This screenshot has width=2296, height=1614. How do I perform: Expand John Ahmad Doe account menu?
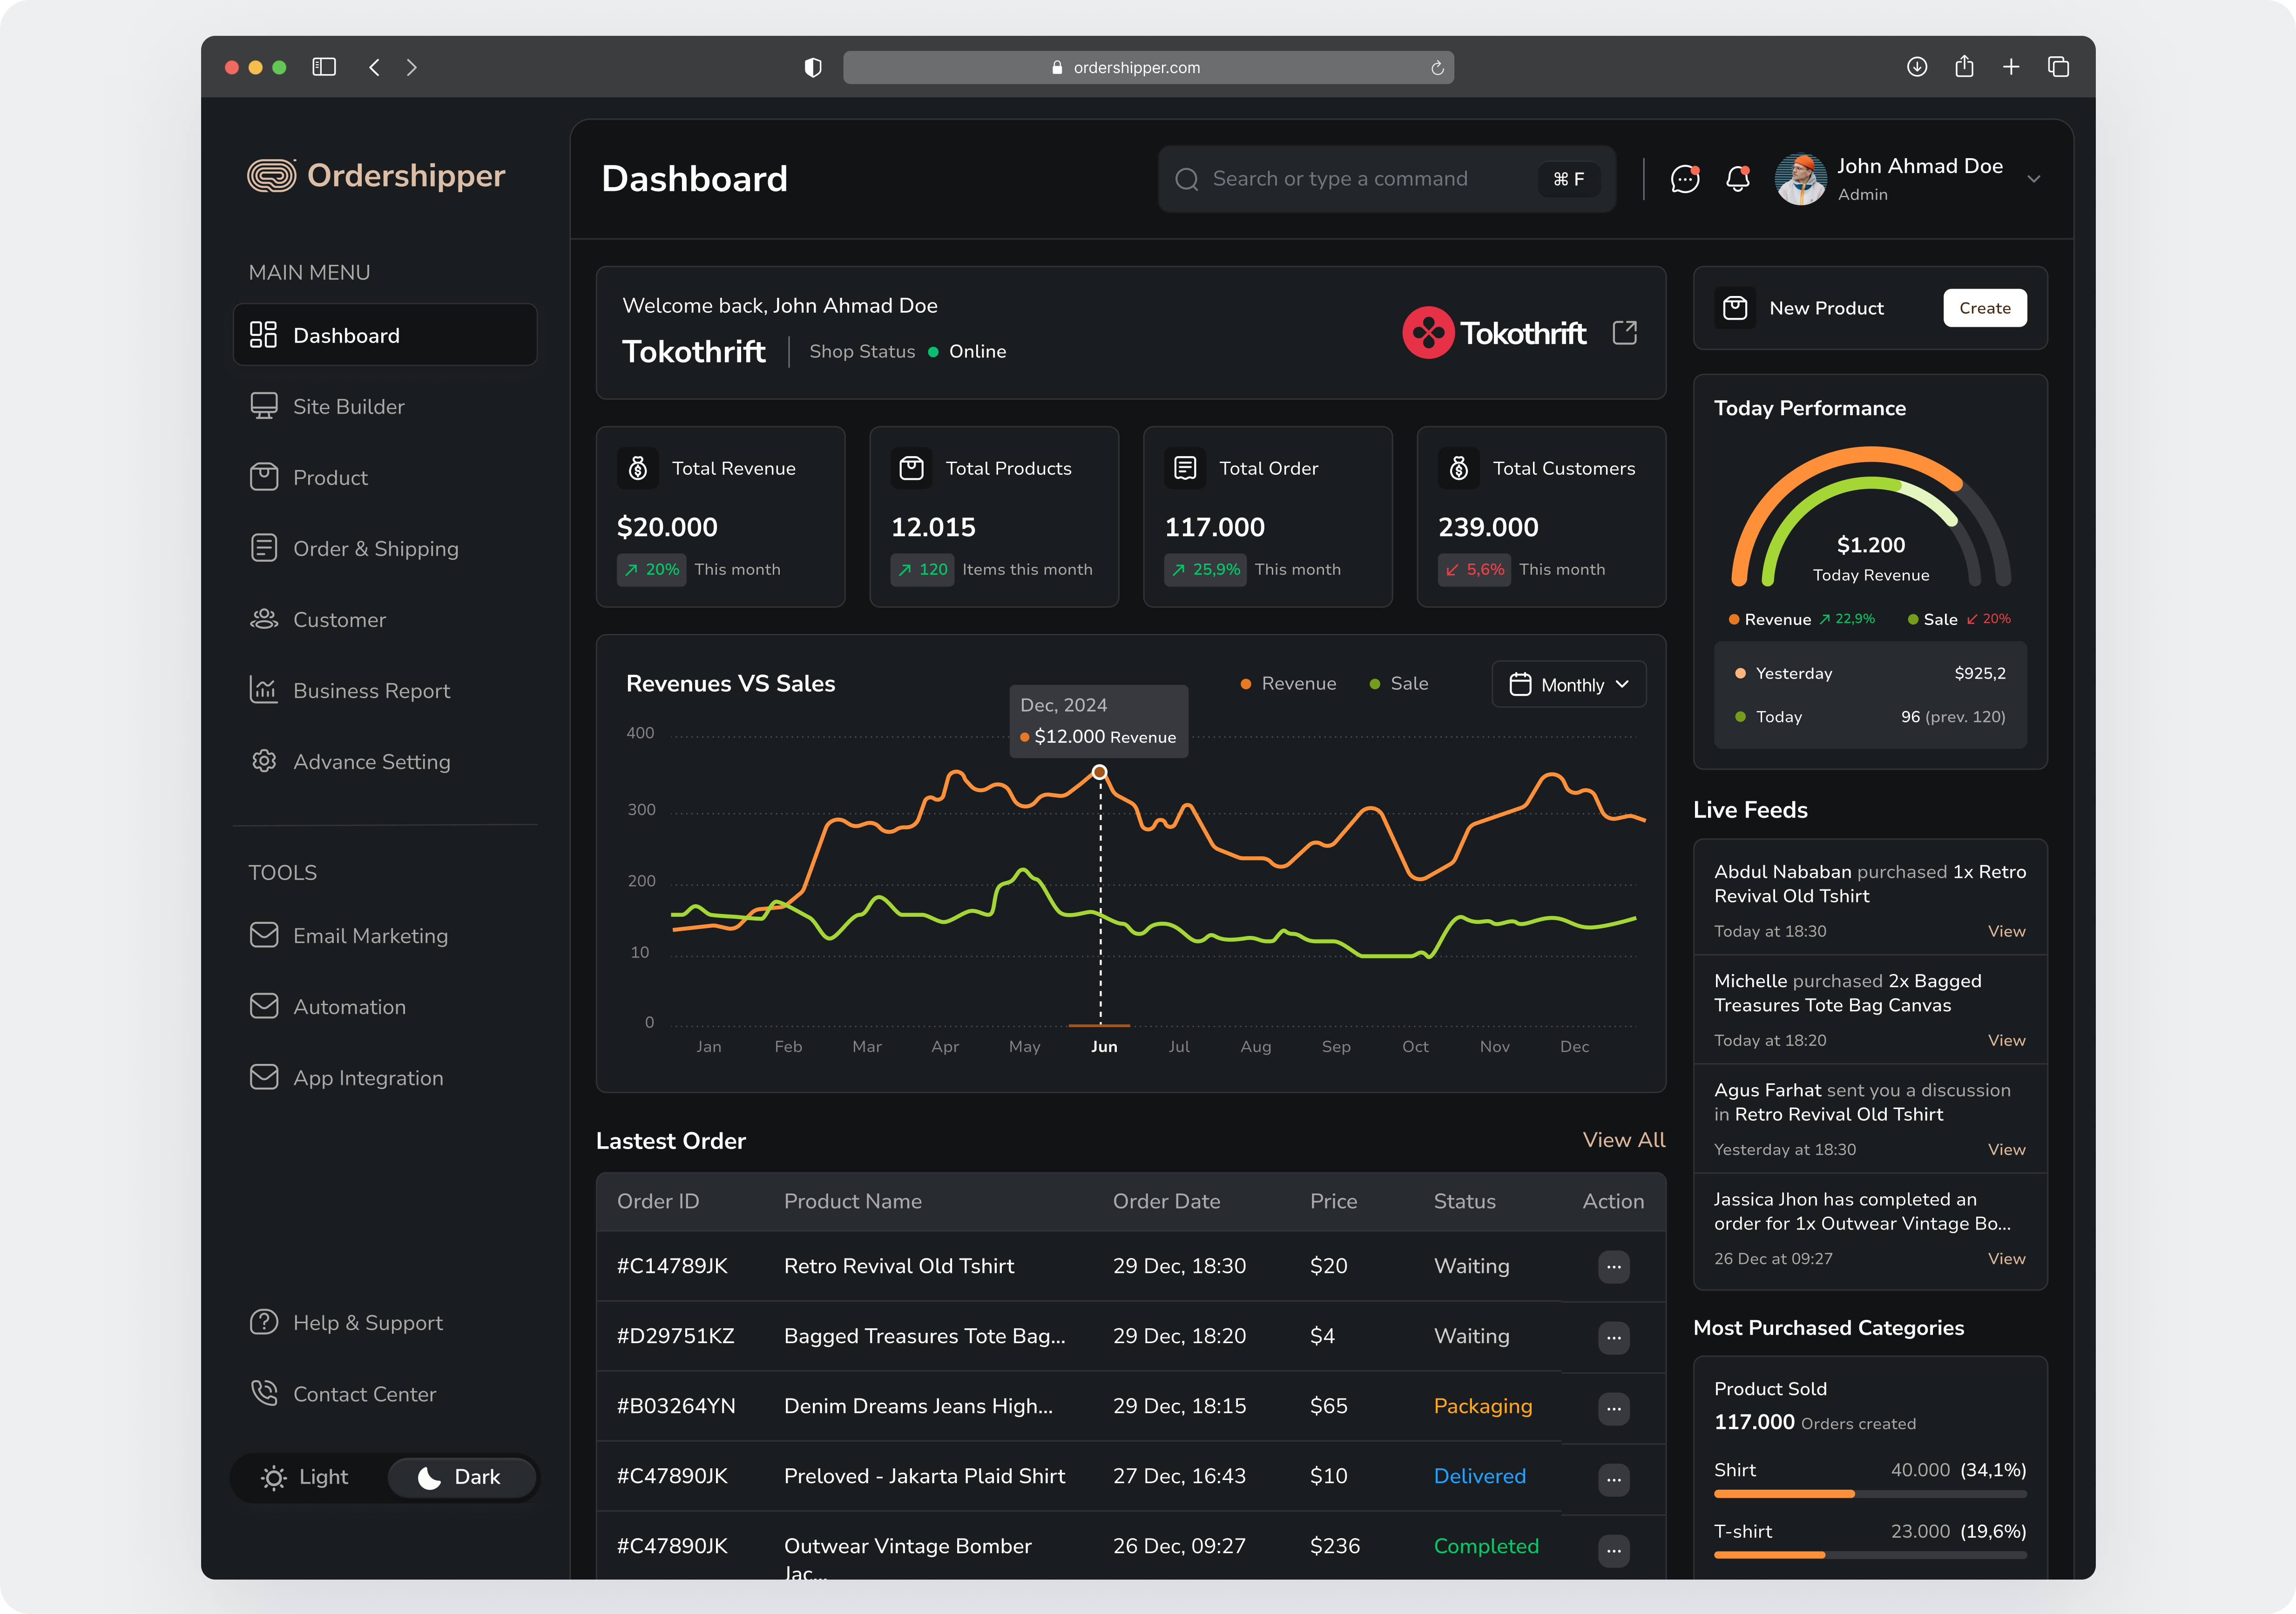[2033, 179]
